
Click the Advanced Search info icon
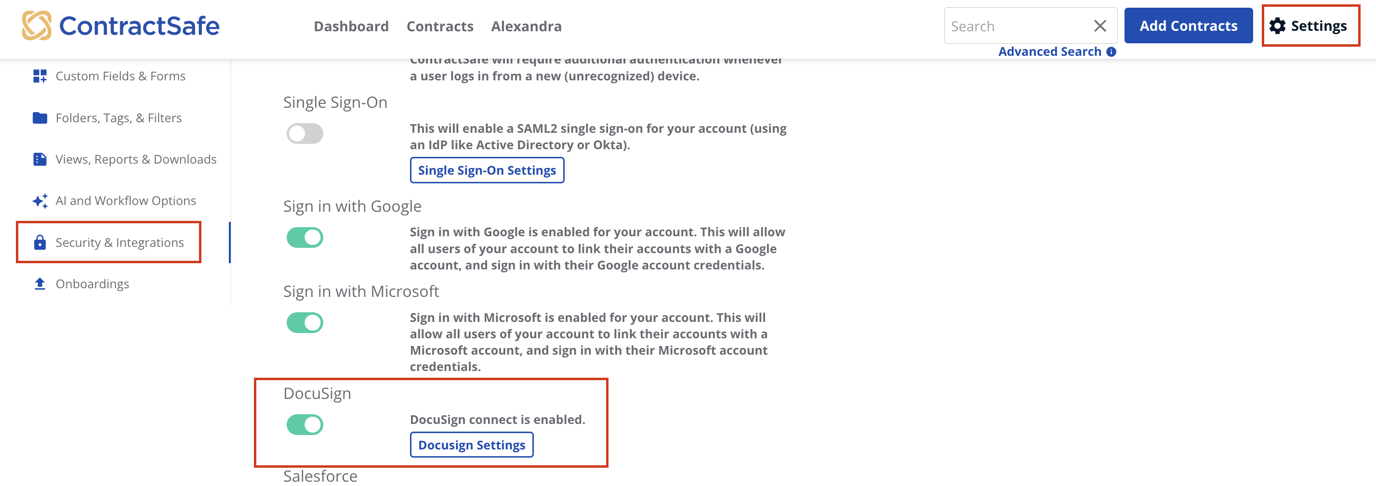(1111, 52)
